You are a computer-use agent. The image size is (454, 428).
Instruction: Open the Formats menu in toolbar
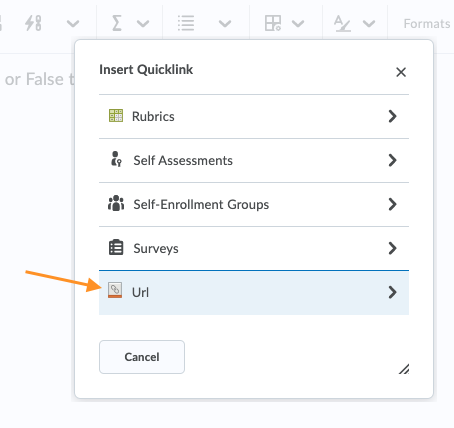tap(427, 24)
